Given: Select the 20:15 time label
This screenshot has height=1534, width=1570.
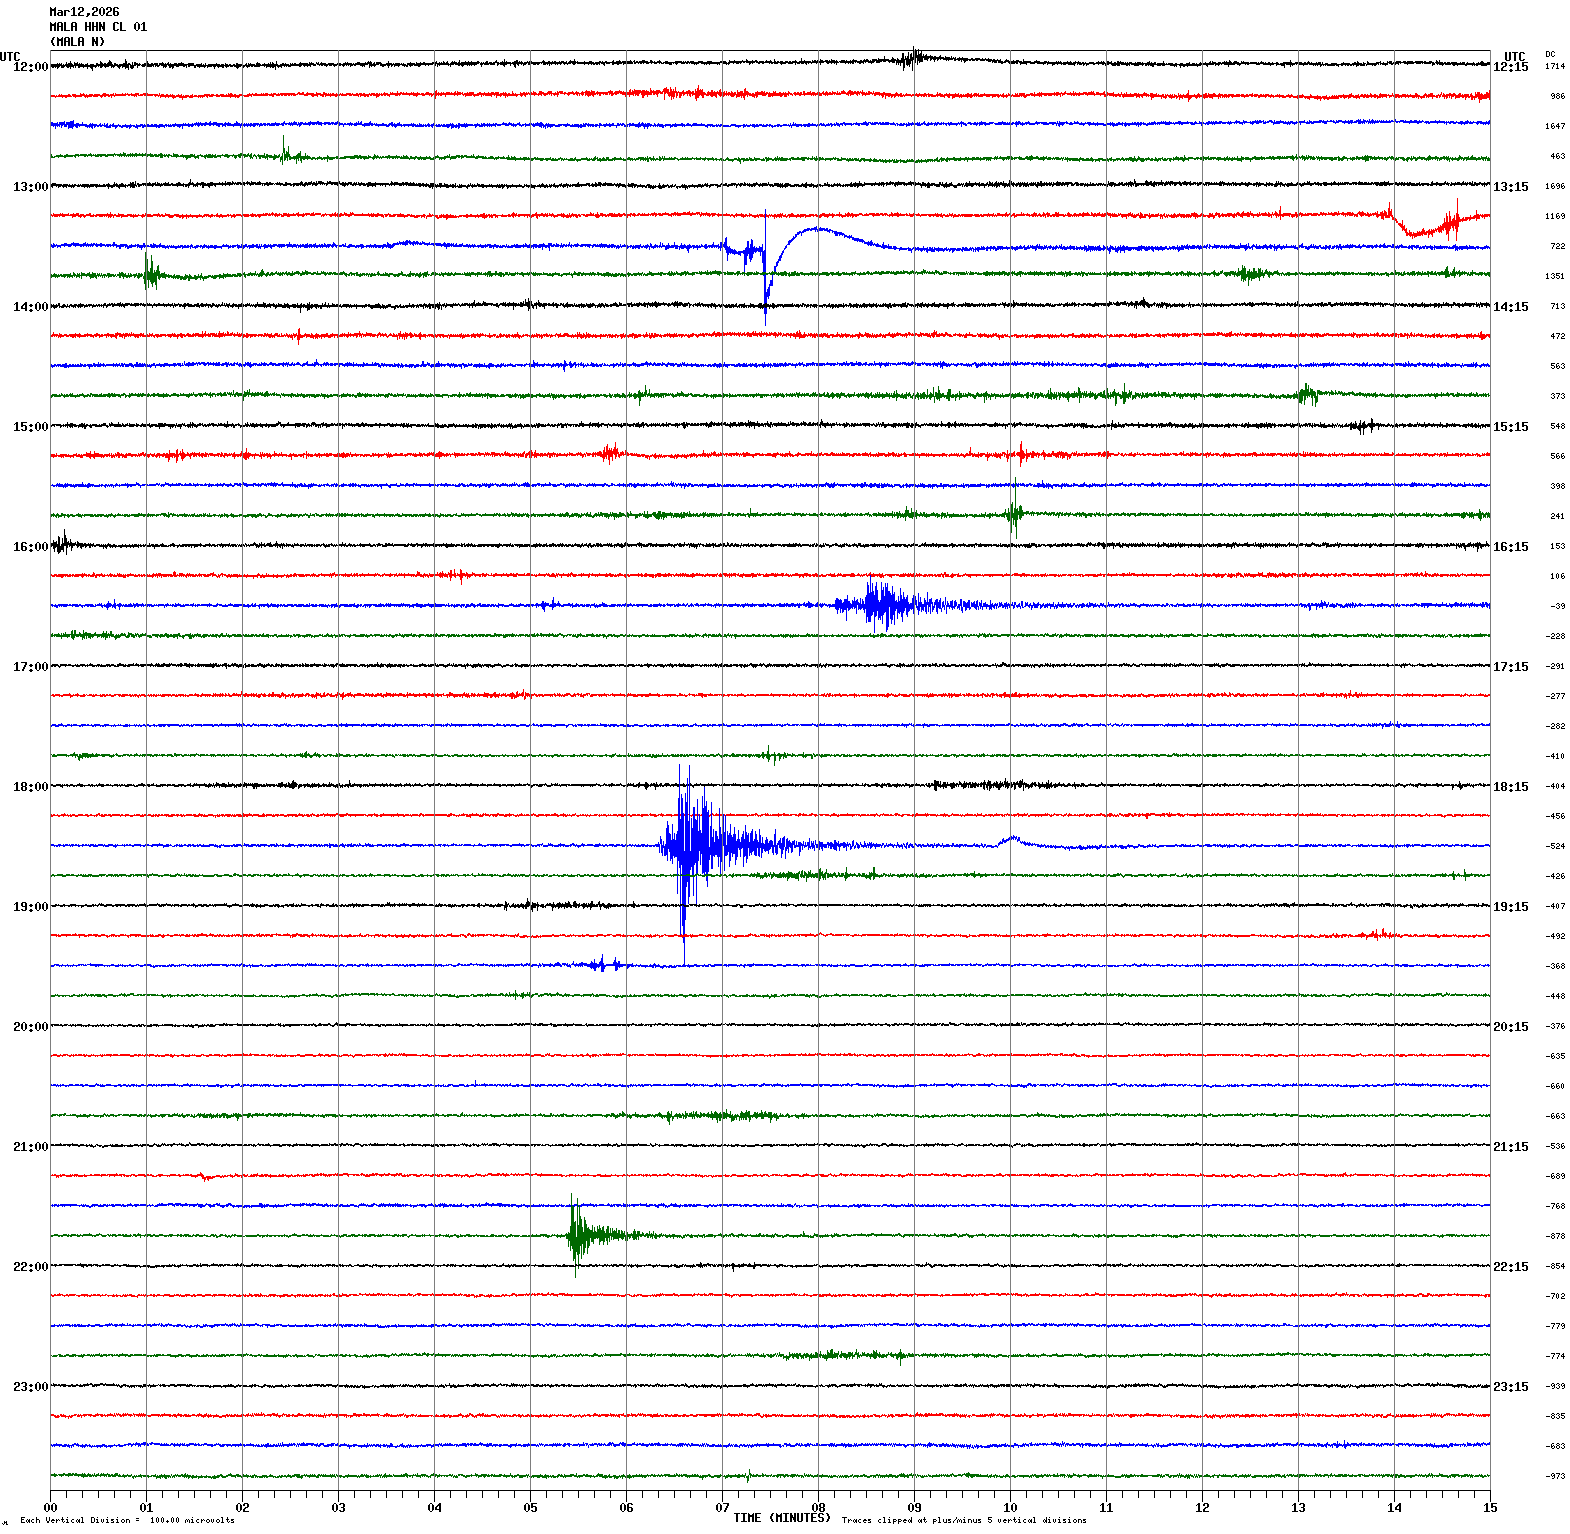Looking at the screenshot, I should click(x=1510, y=1027).
